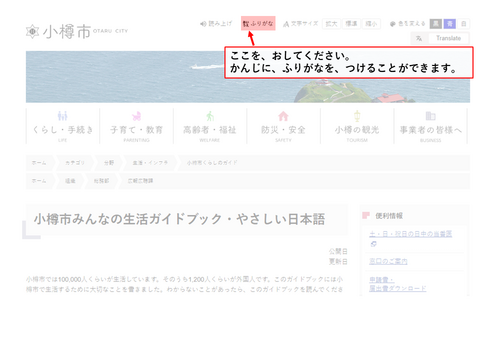Go to ホーム in the カテゴリ breadcrumb row
This screenshot has height=360, width=480.
pos(39,163)
